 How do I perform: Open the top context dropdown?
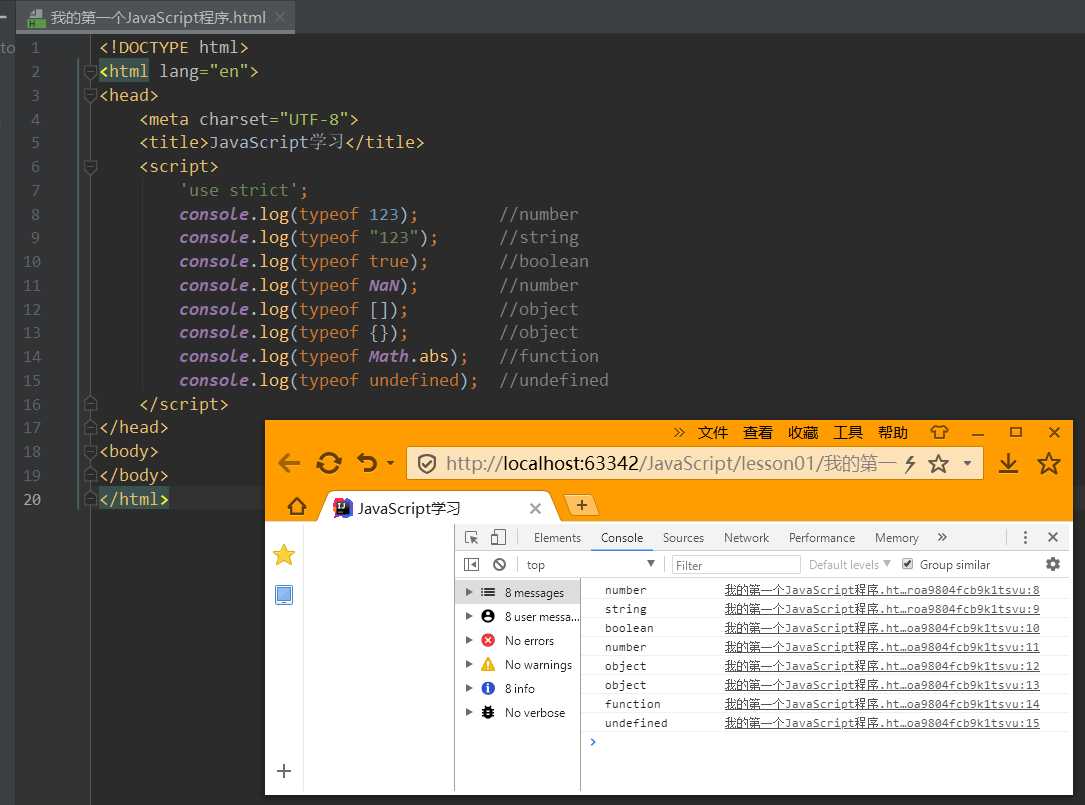click(590, 565)
